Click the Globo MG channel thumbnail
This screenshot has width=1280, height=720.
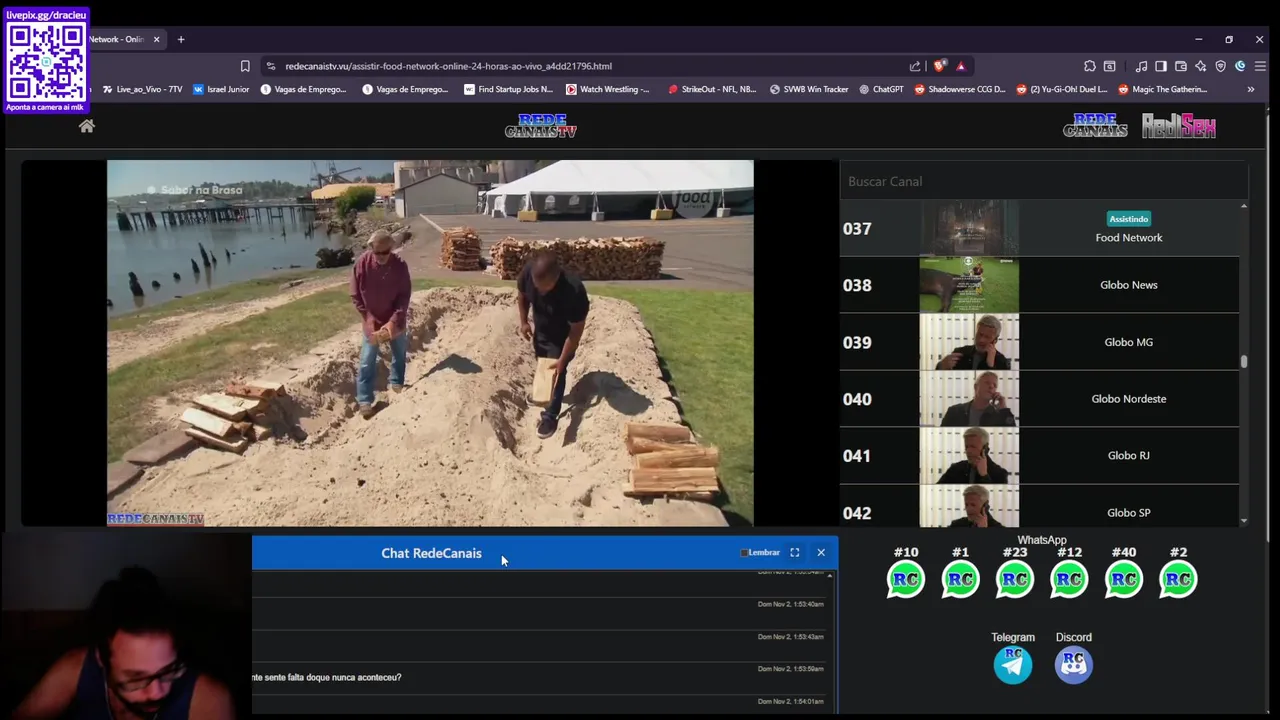[969, 342]
